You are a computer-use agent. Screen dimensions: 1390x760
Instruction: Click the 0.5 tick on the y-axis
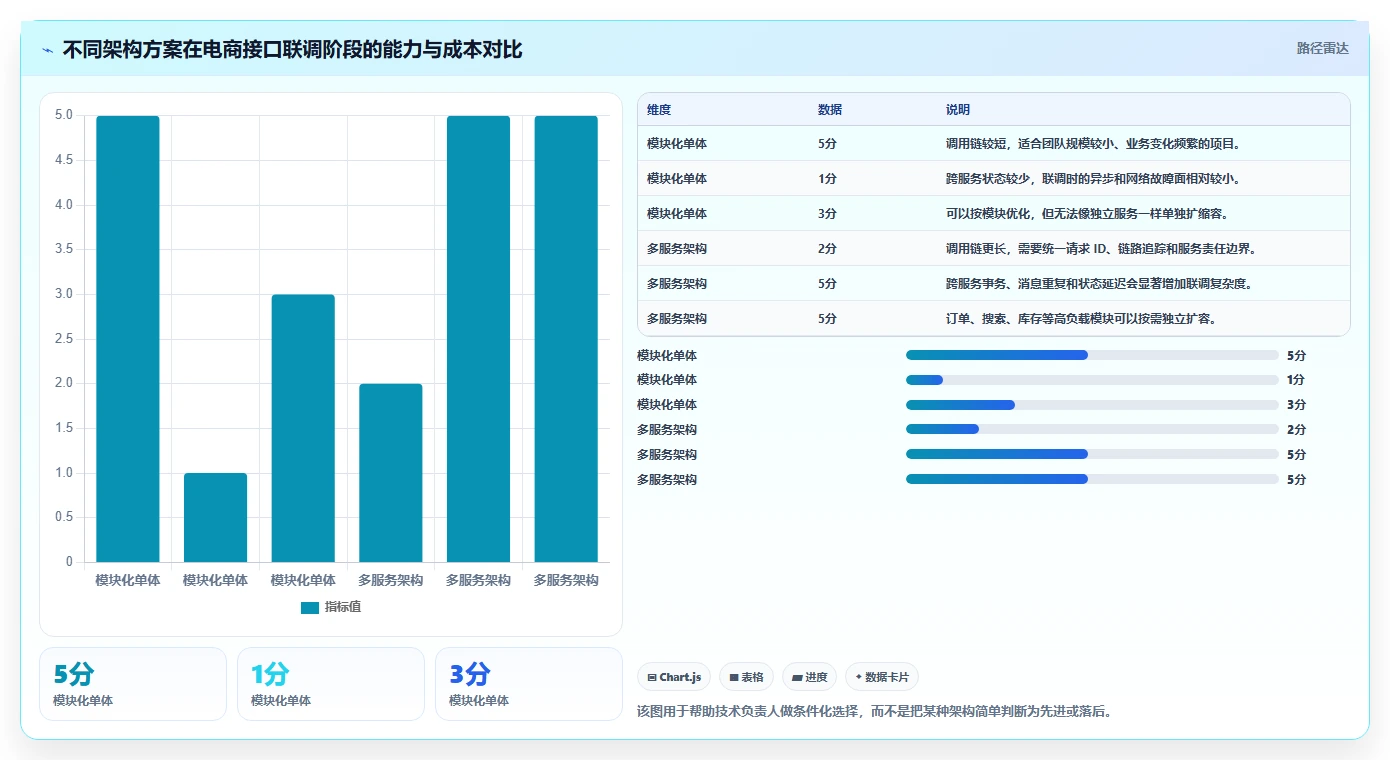pos(63,517)
